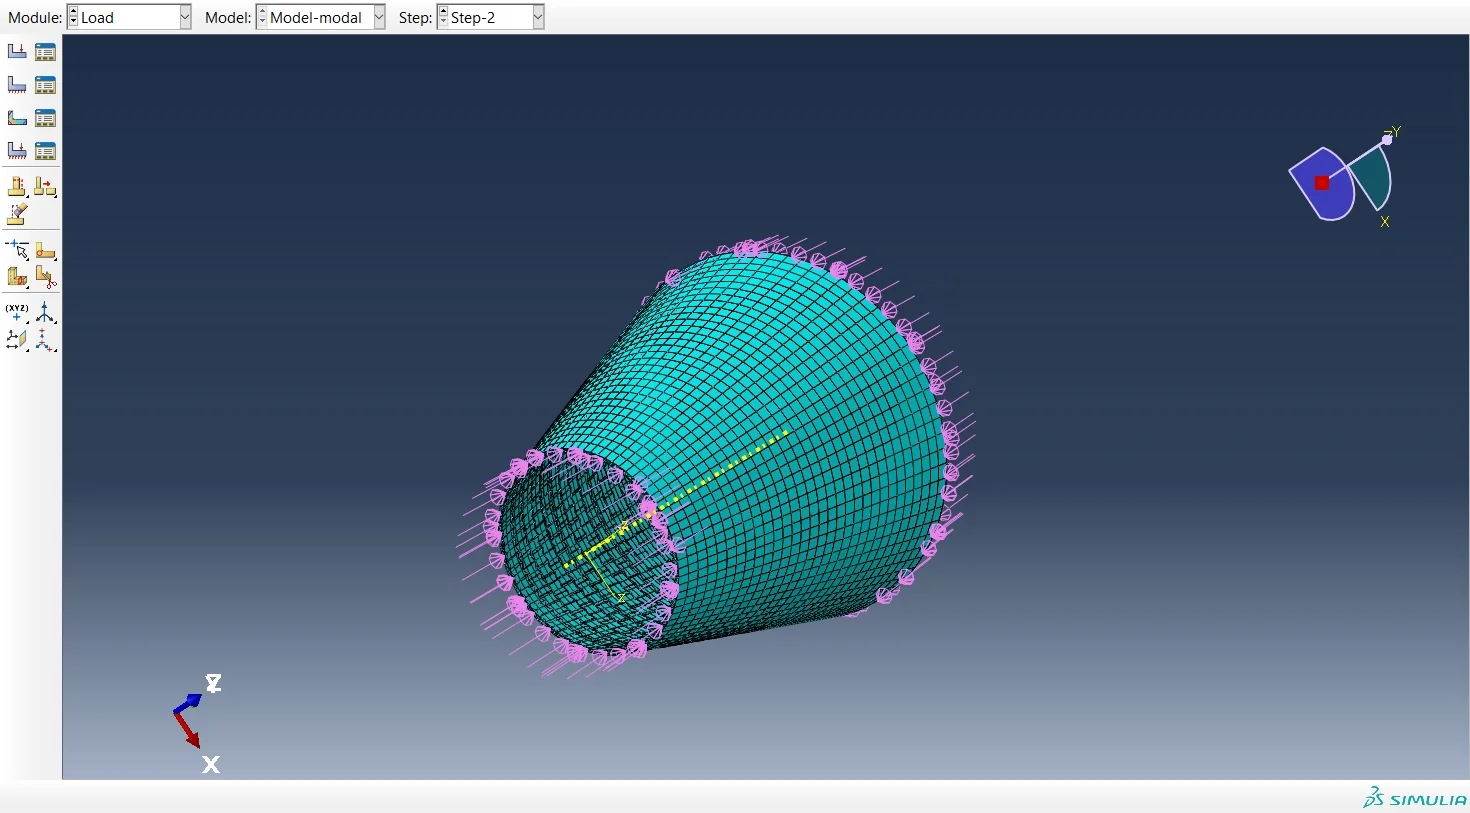
Task: Select the cursor-with-dashes picking tool
Action: coord(17,249)
